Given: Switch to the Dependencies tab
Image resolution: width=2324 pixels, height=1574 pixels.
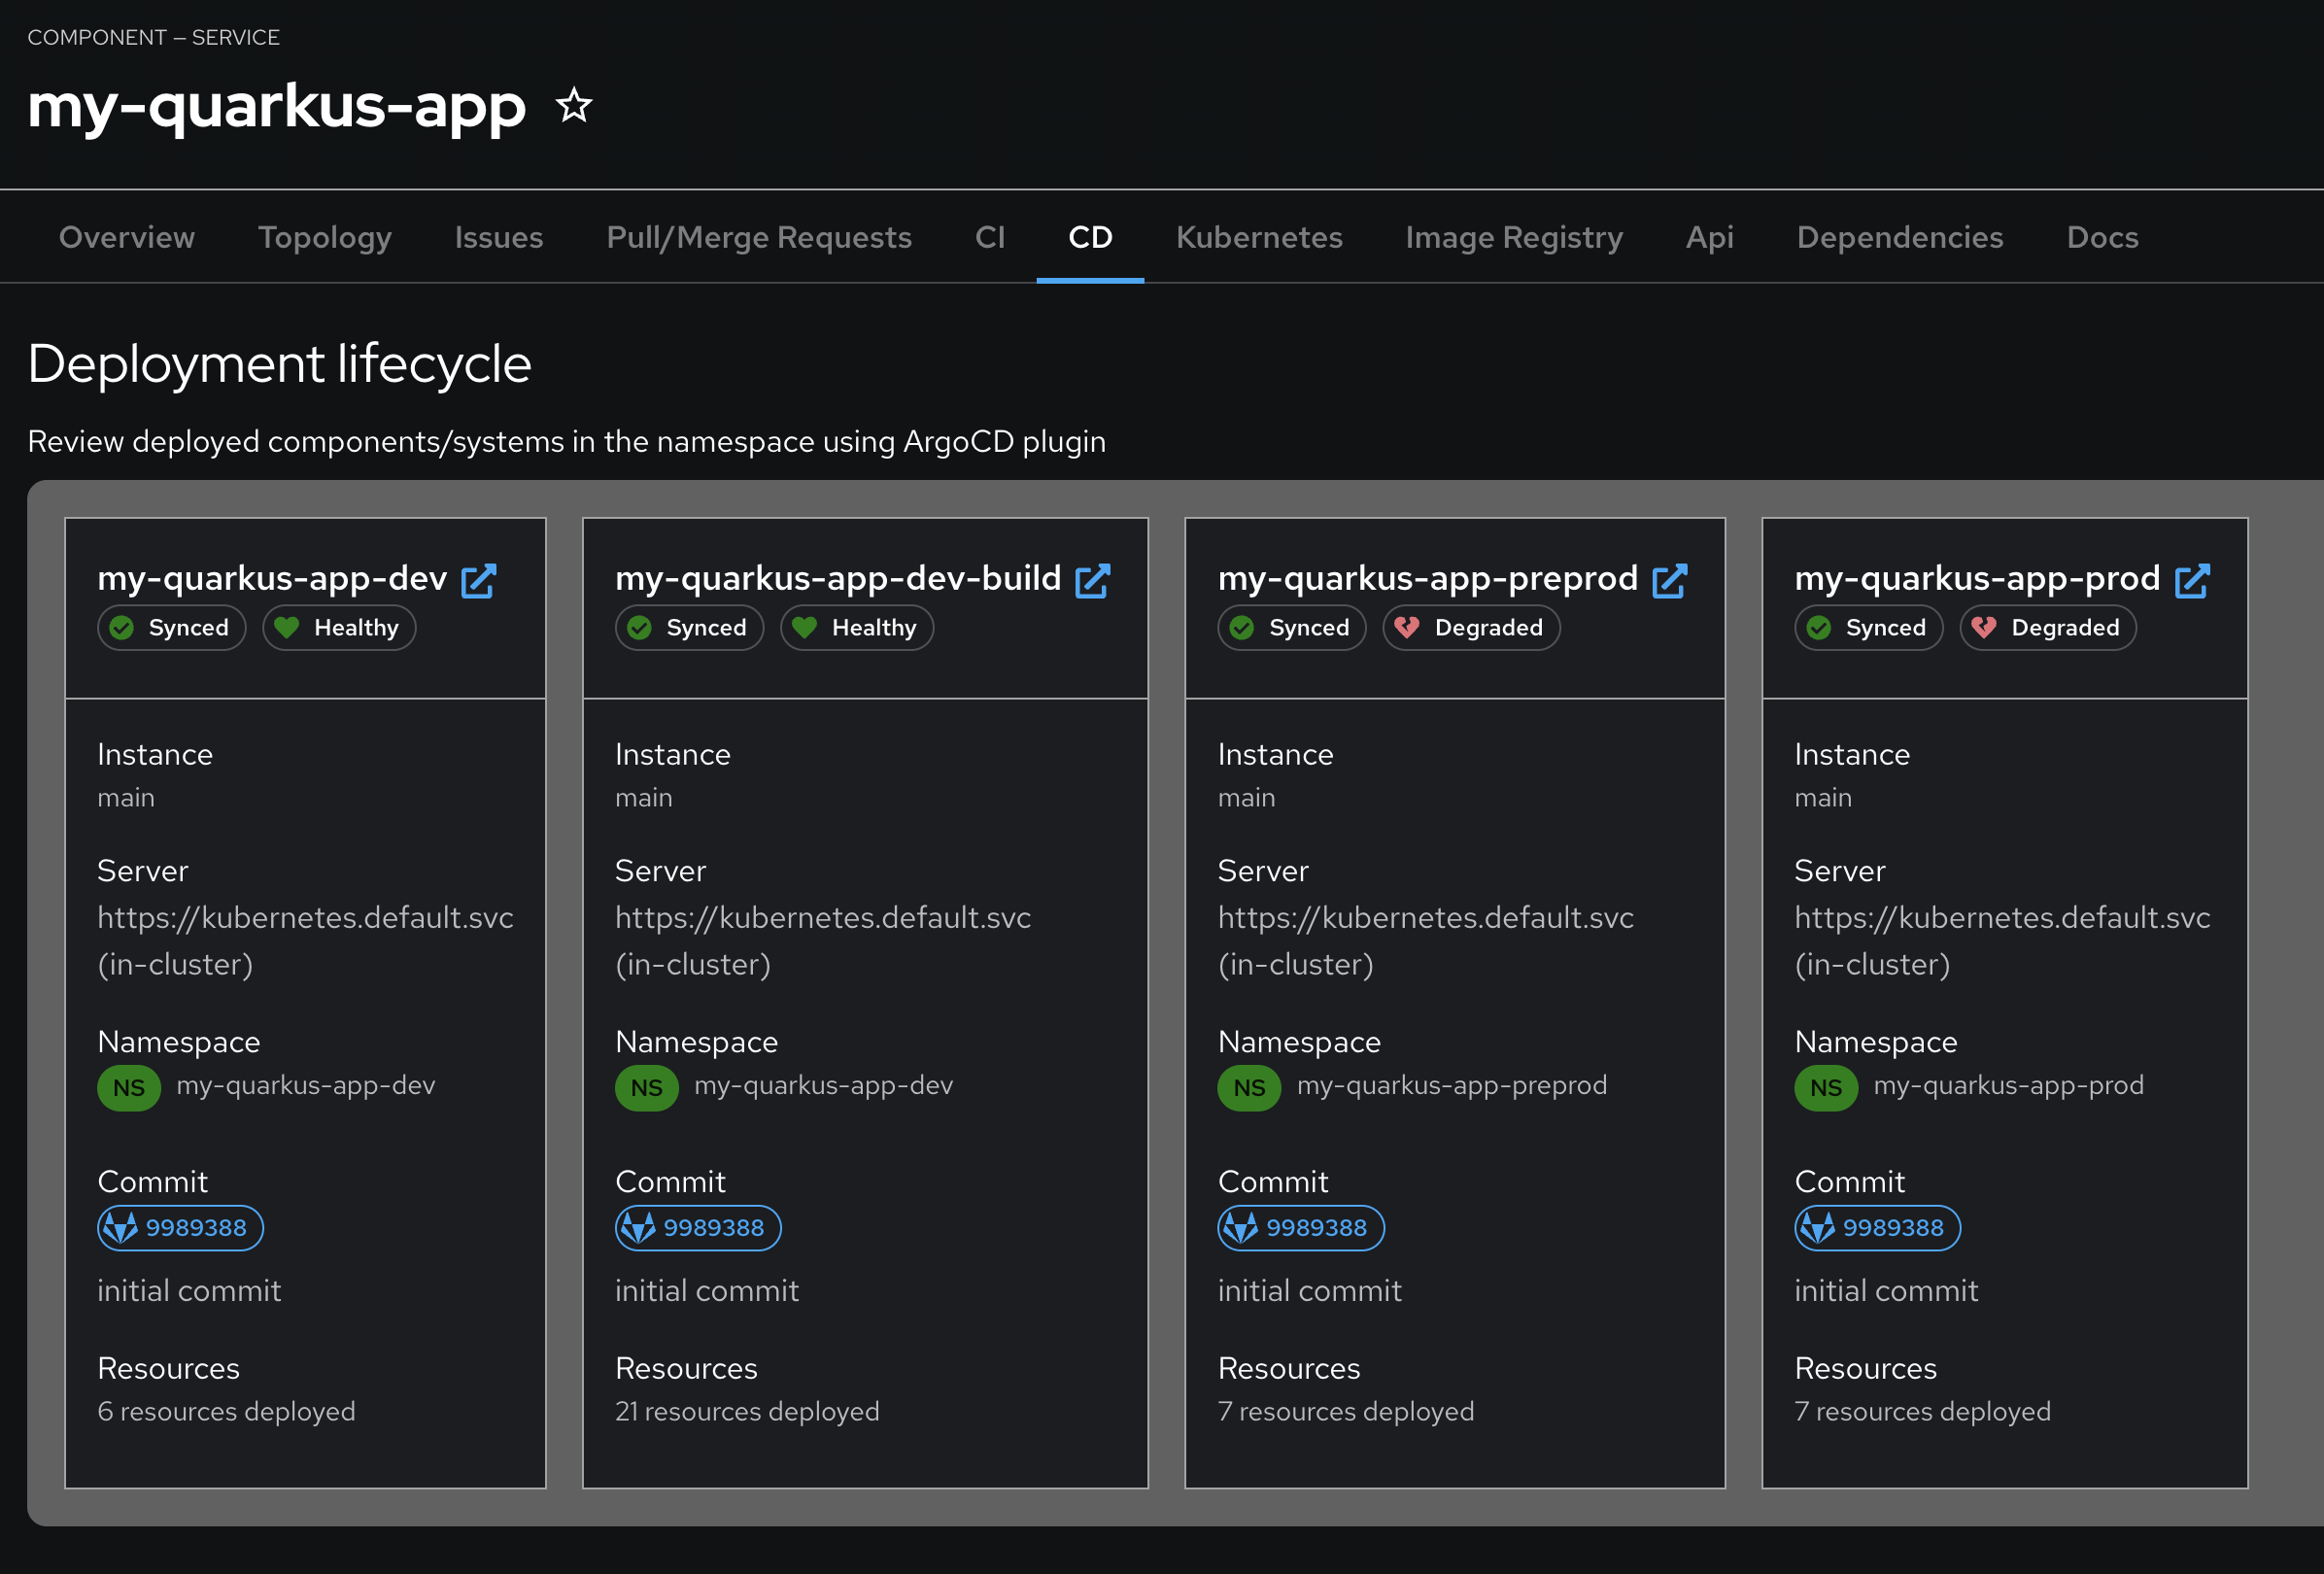Looking at the screenshot, I should click(x=1900, y=237).
